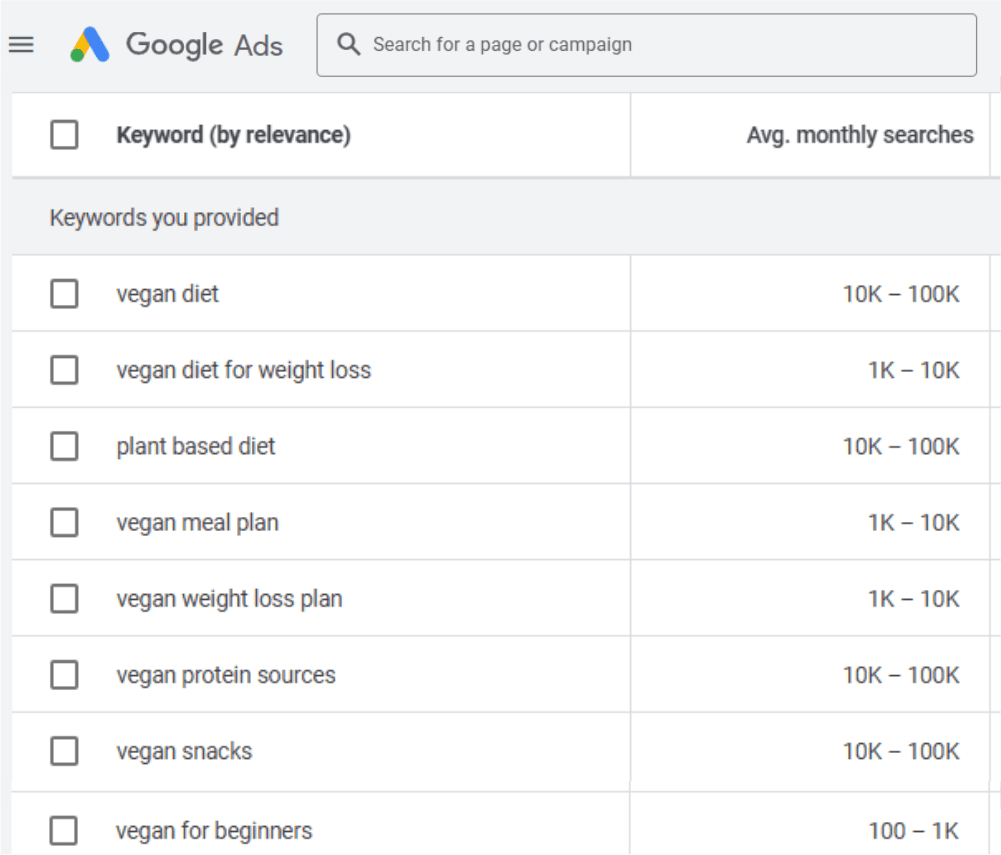
Task: Toggle the select-all keywords checkbox
Action: pyautogui.click(x=64, y=135)
